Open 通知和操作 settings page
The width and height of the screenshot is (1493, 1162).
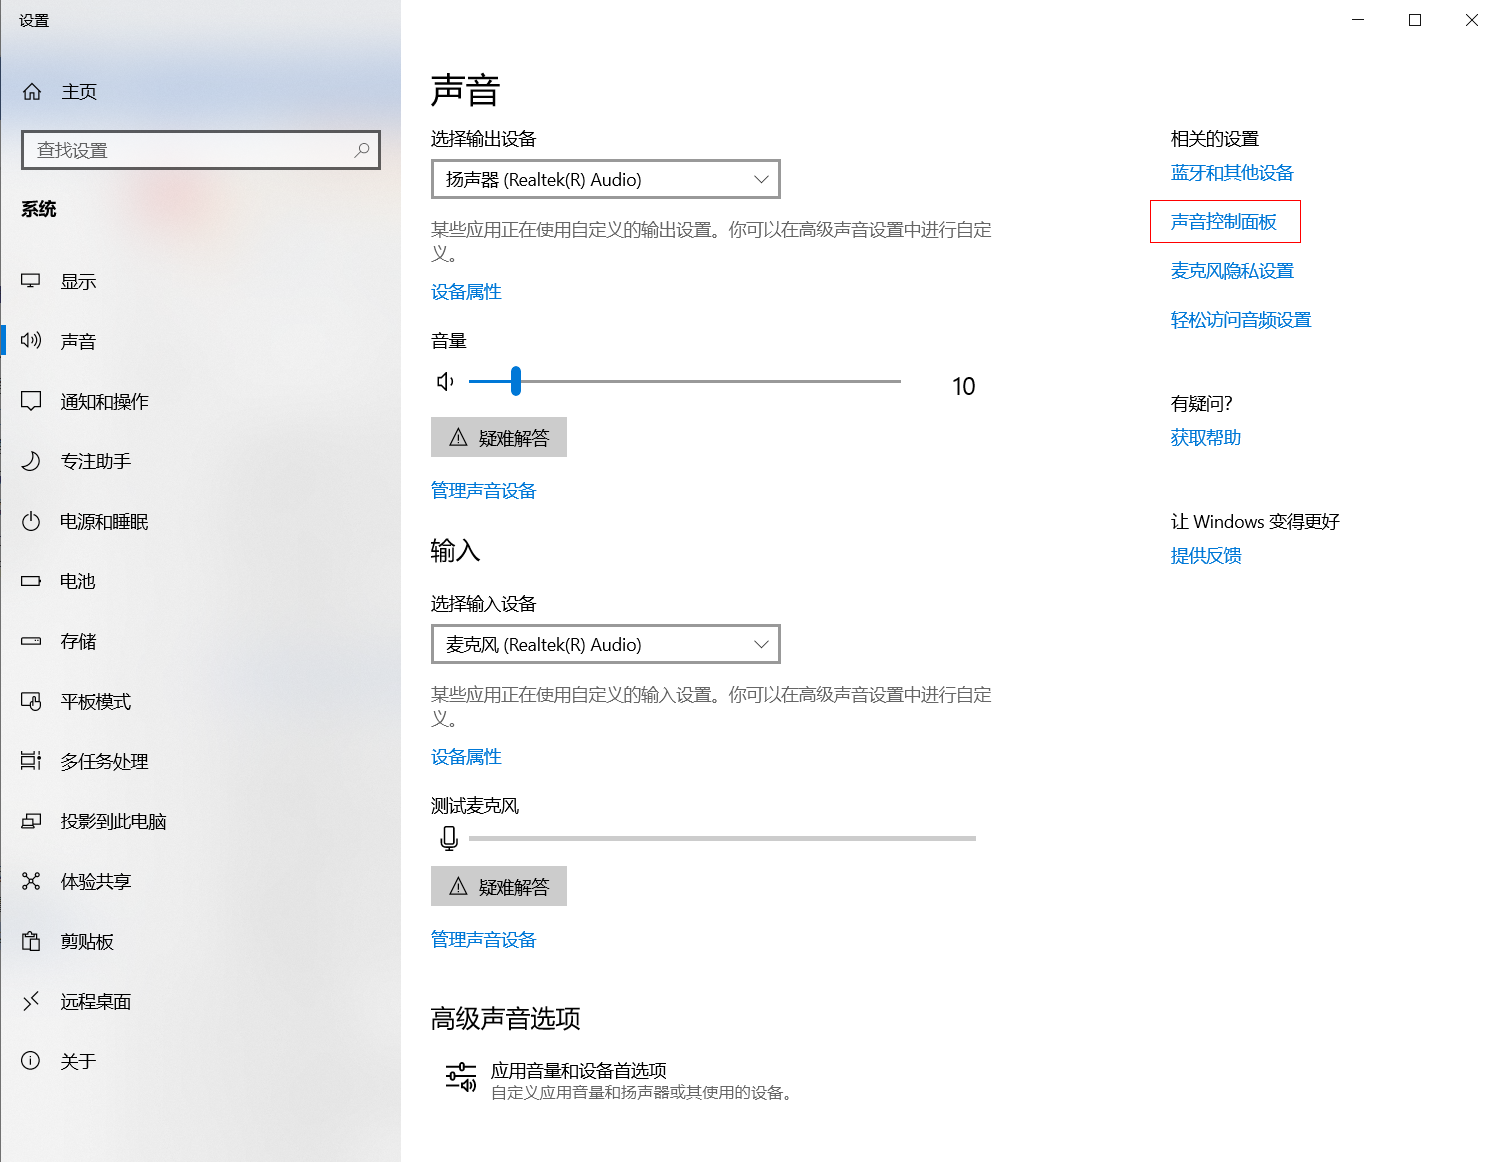pyautogui.click(x=104, y=401)
